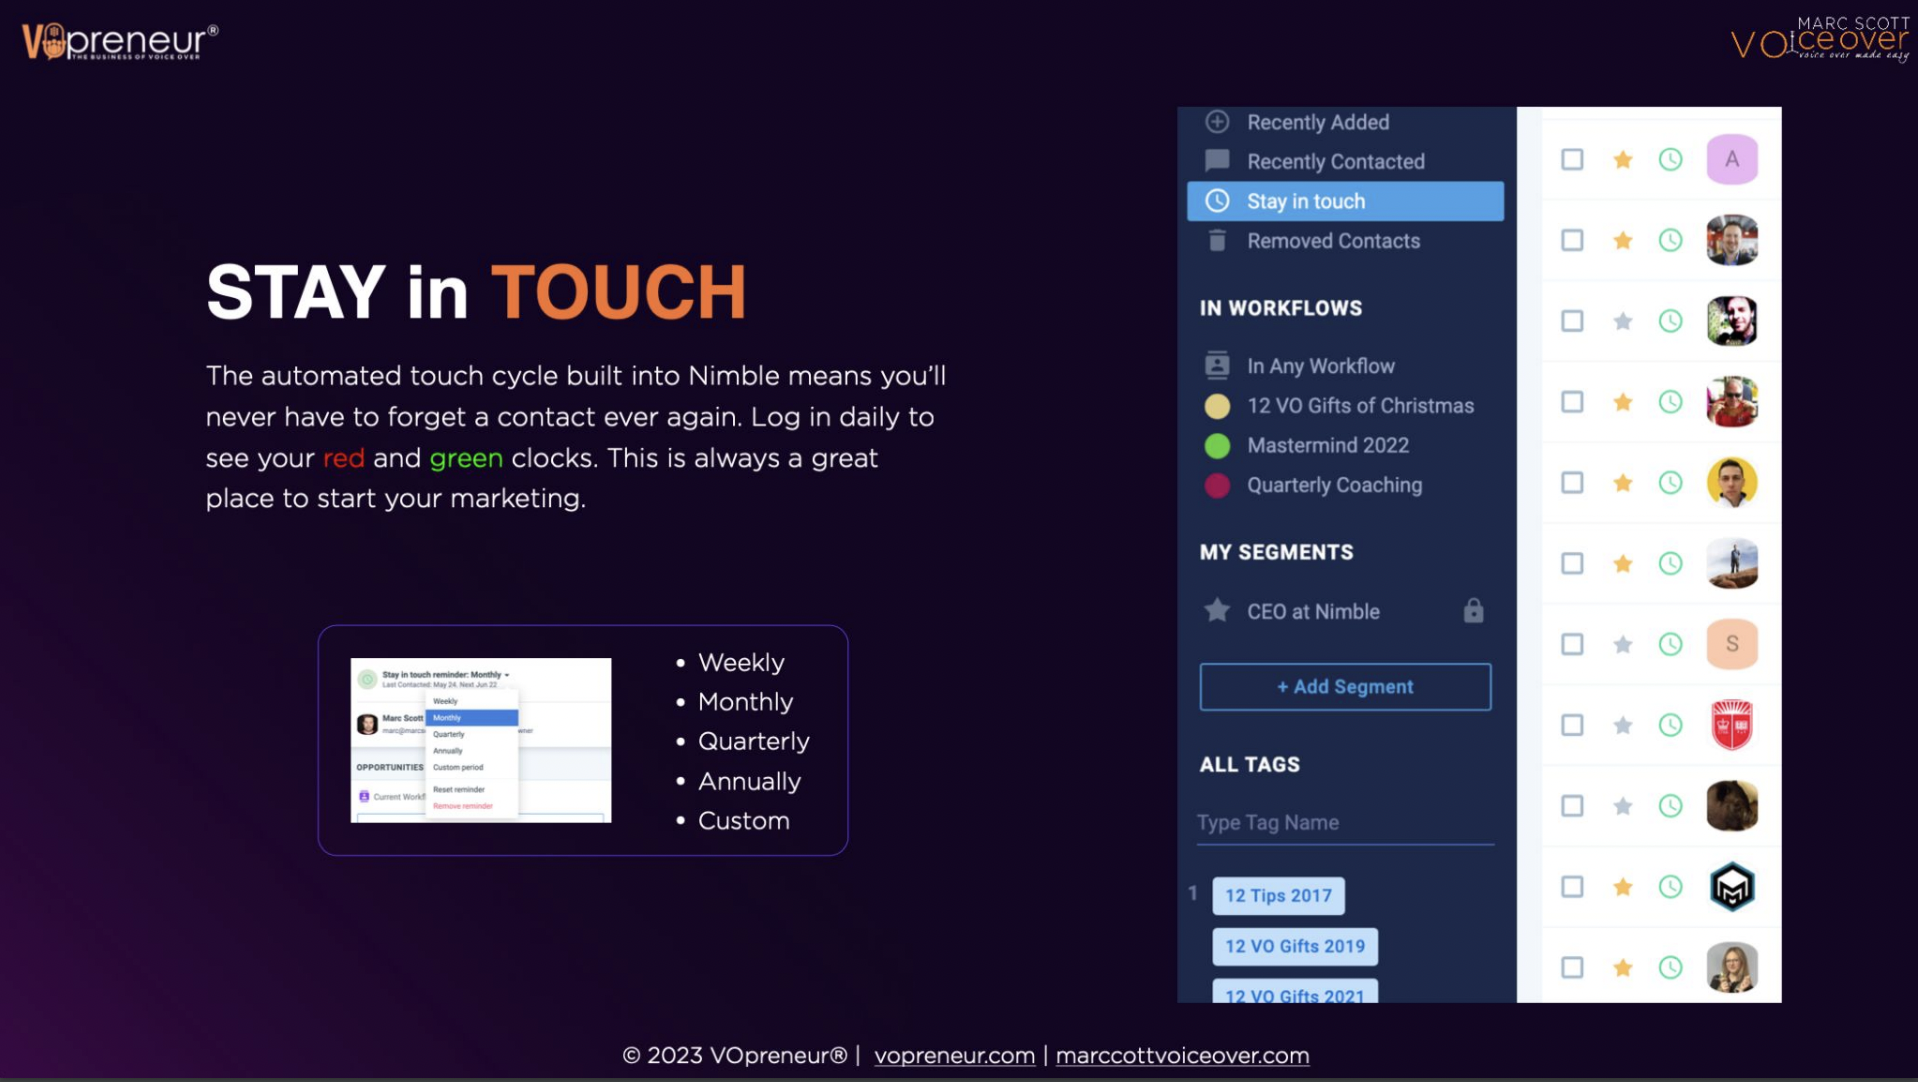Click the Recently Contacted chat bubble icon
This screenshot has height=1082, width=1918.
[x=1217, y=161]
